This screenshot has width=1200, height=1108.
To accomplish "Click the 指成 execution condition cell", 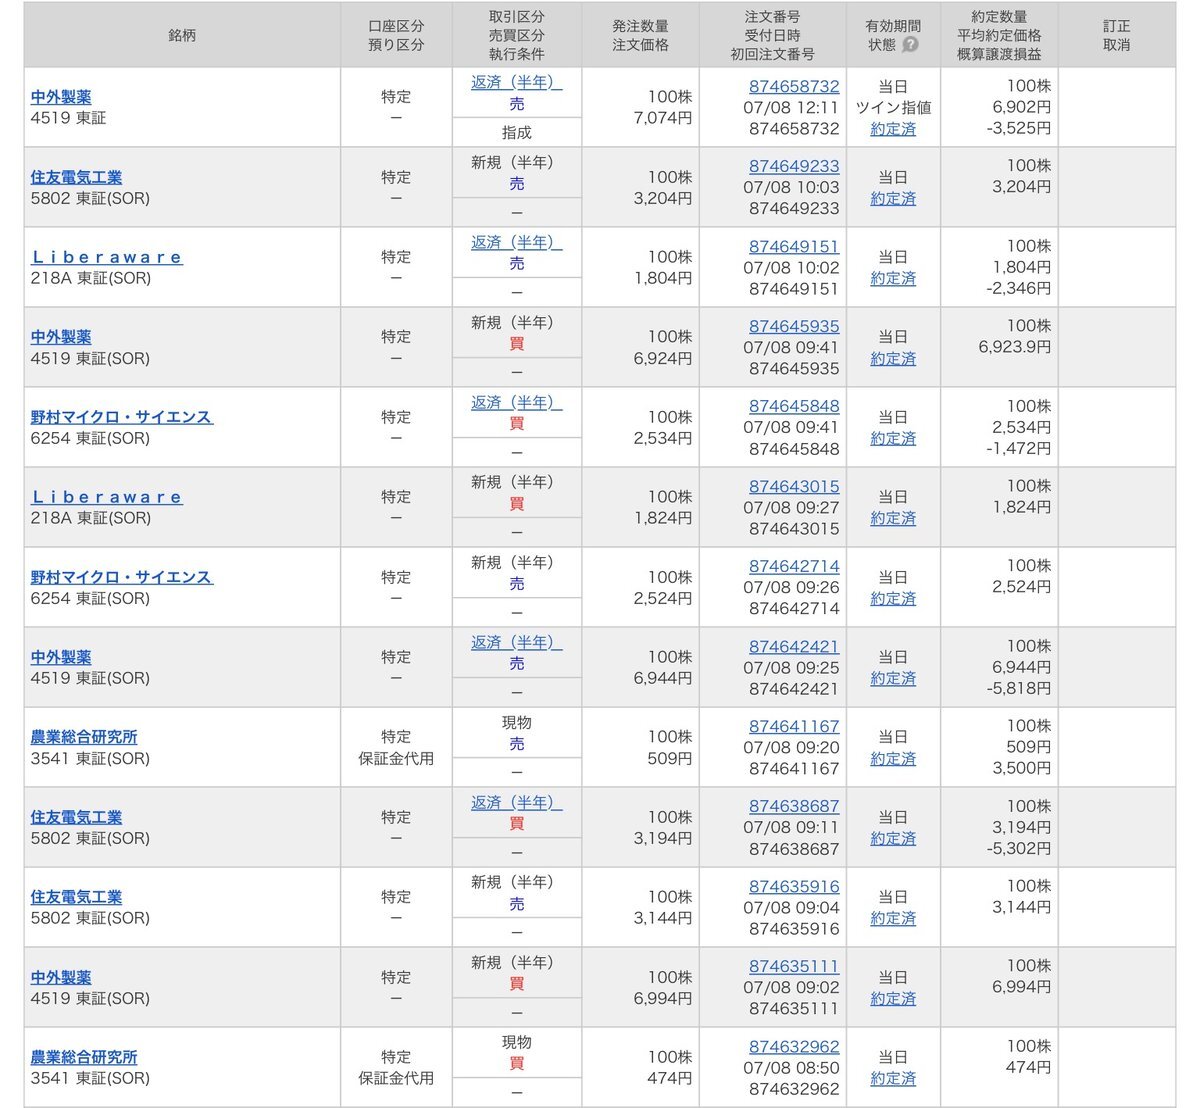I will pos(516,132).
